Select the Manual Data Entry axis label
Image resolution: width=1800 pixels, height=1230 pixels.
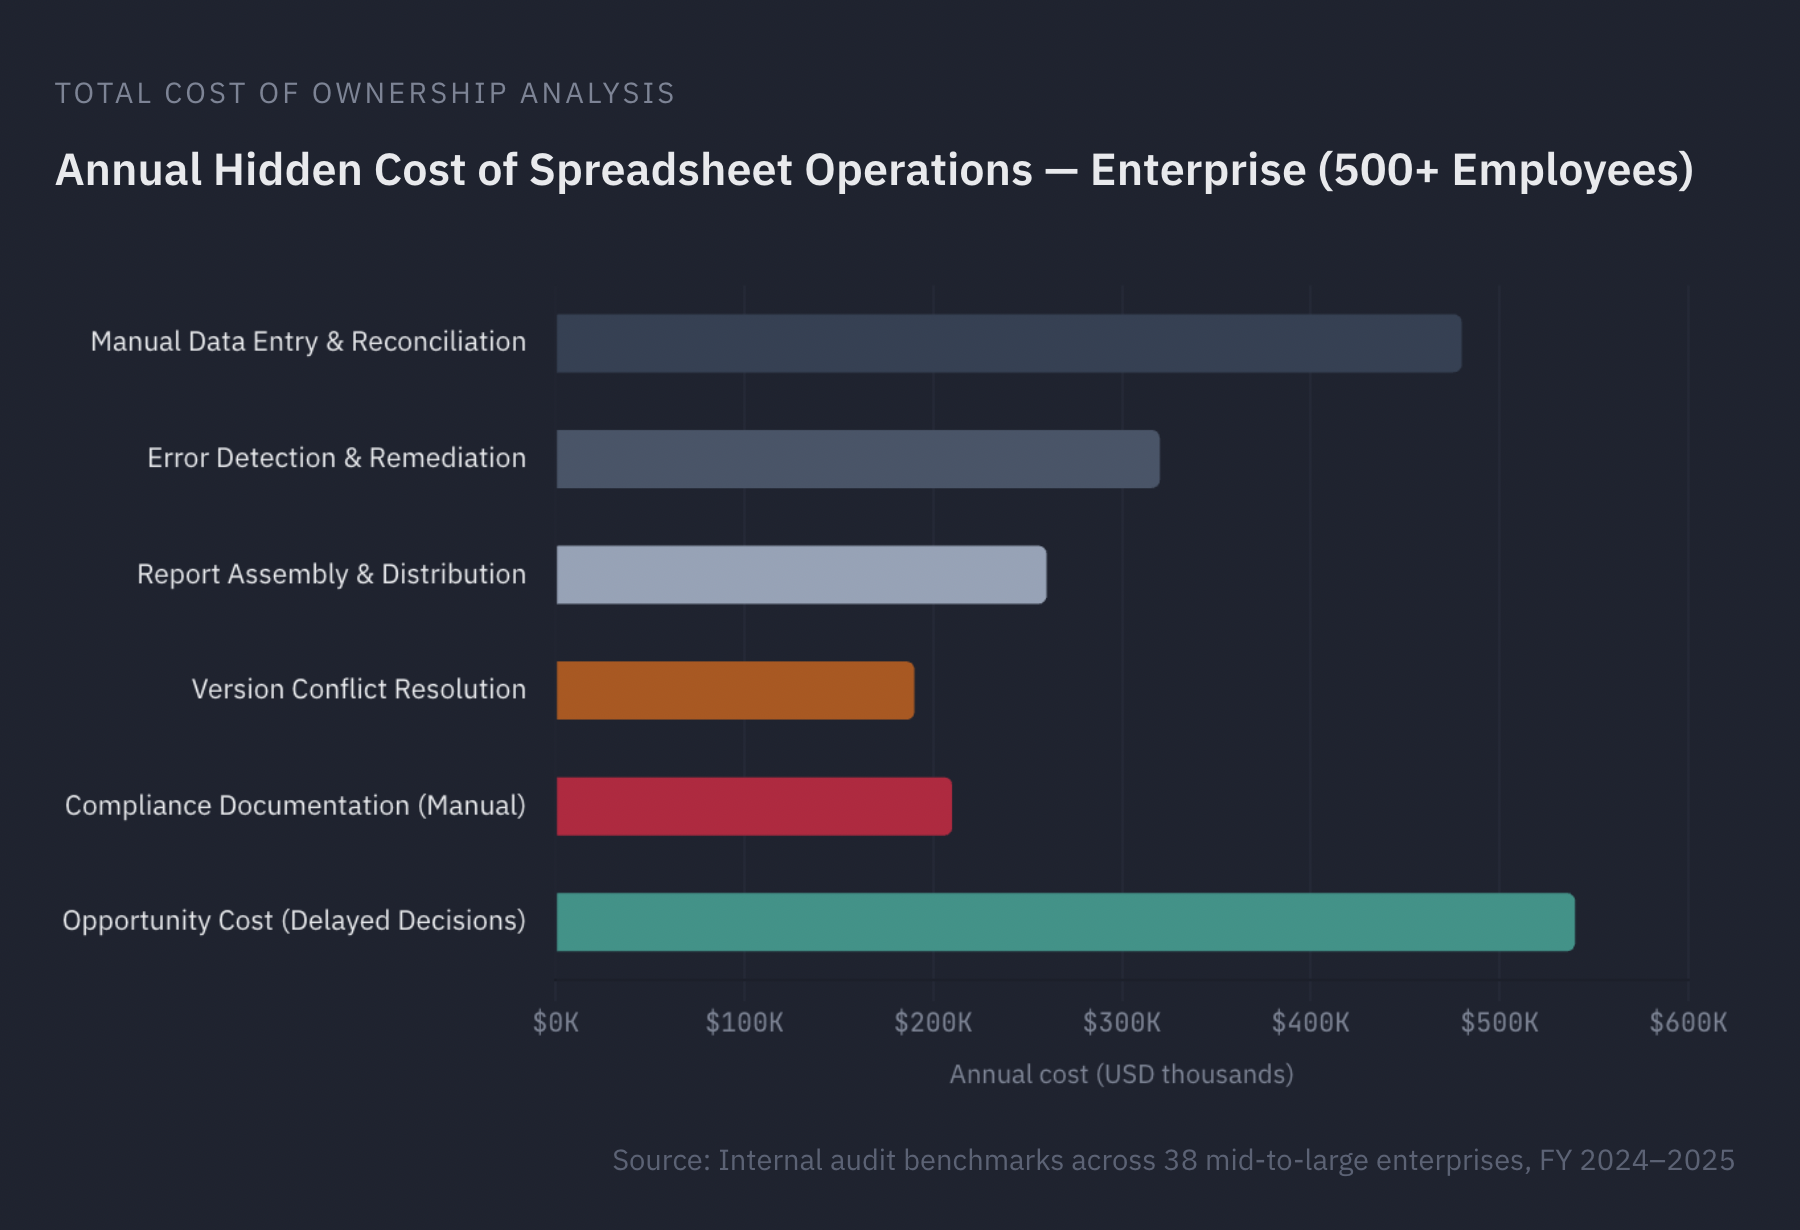[307, 340]
